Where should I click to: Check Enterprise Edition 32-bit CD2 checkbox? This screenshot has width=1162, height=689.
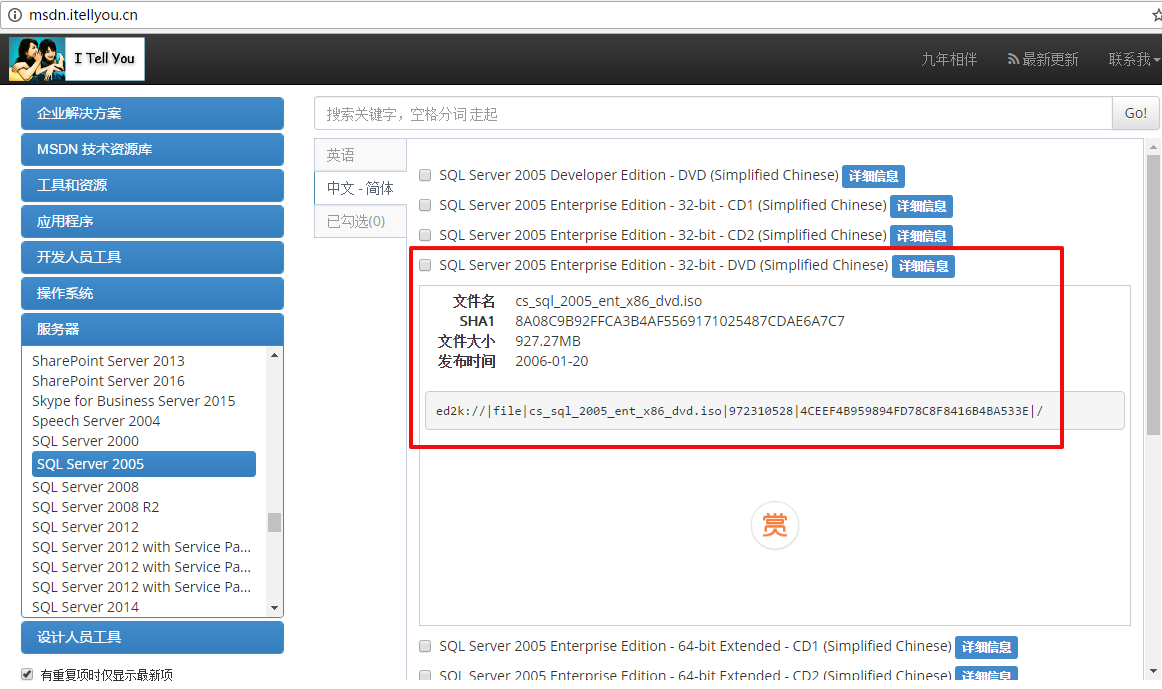pyautogui.click(x=425, y=235)
